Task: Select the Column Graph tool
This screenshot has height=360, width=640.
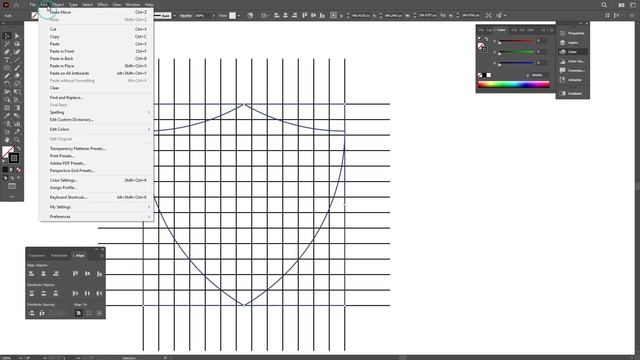Action: (17, 124)
